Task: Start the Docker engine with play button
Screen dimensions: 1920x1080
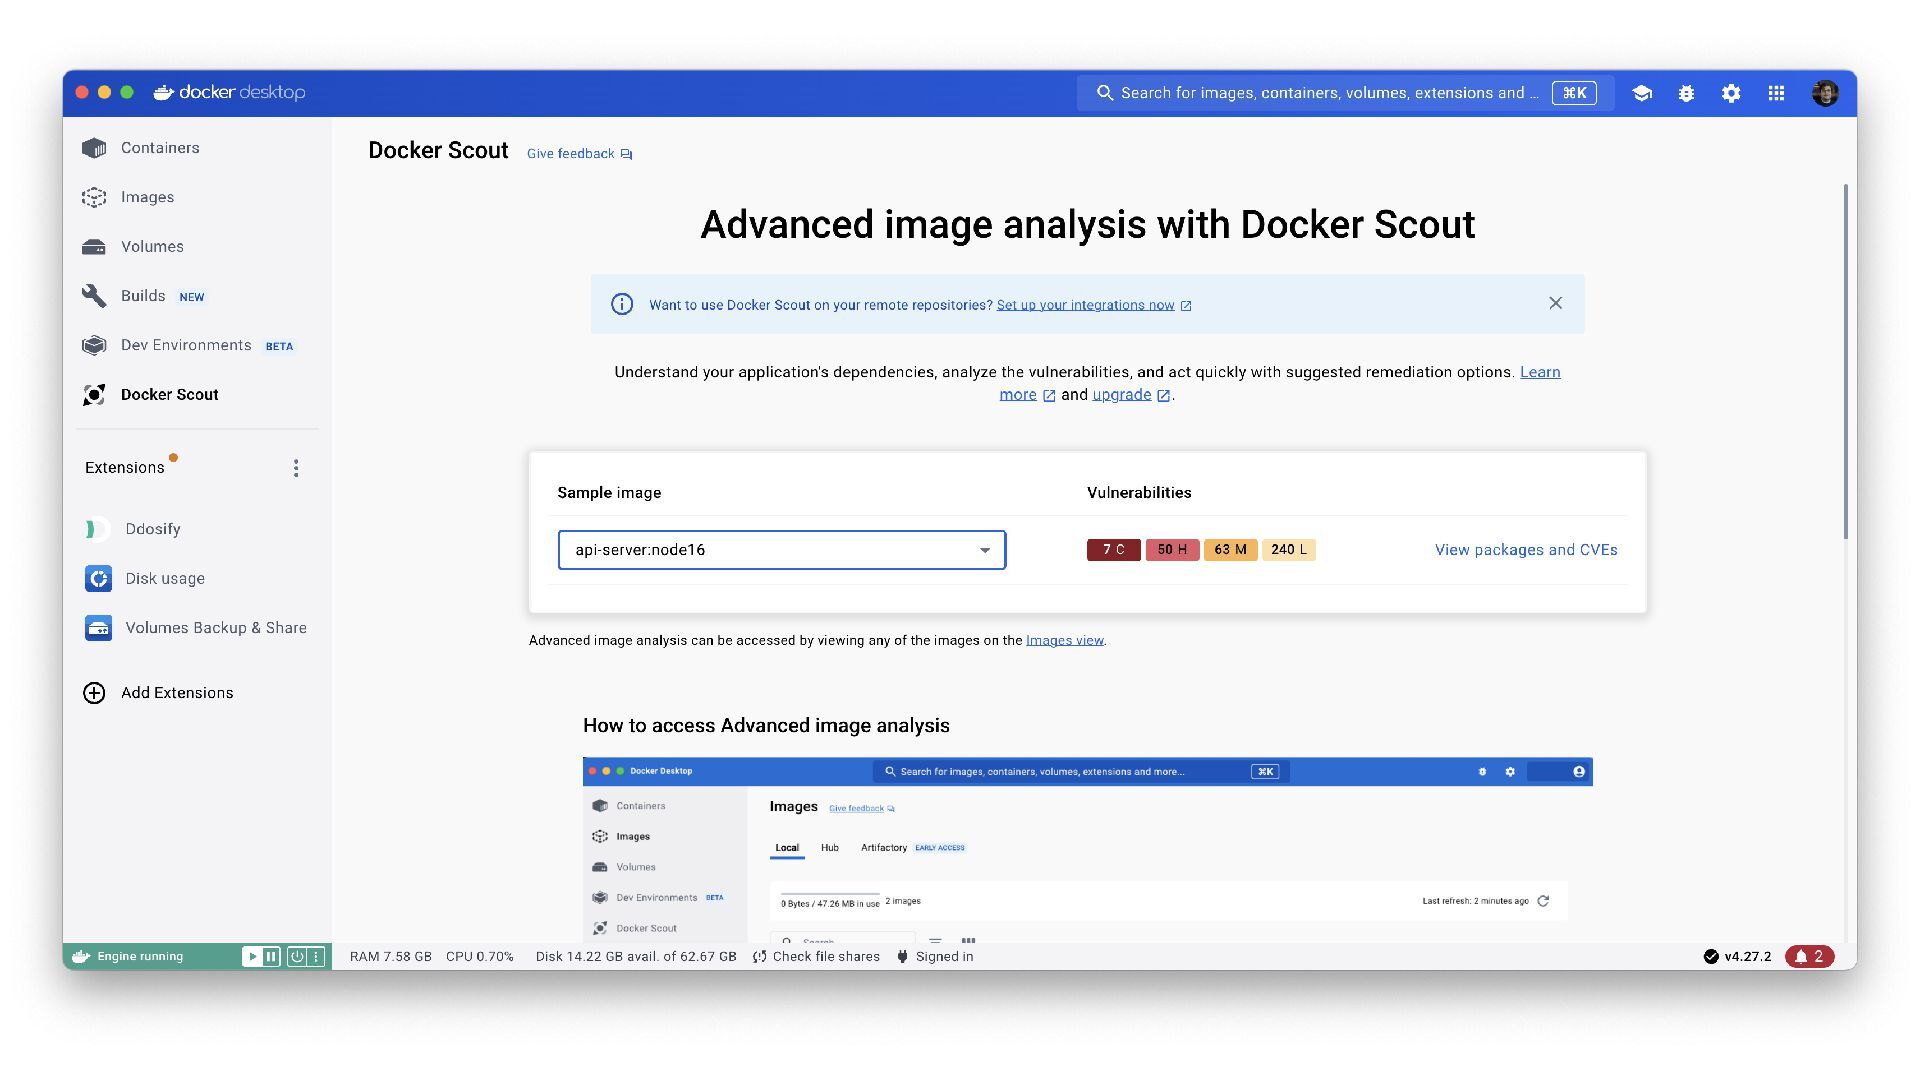Action: pos(252,957)
